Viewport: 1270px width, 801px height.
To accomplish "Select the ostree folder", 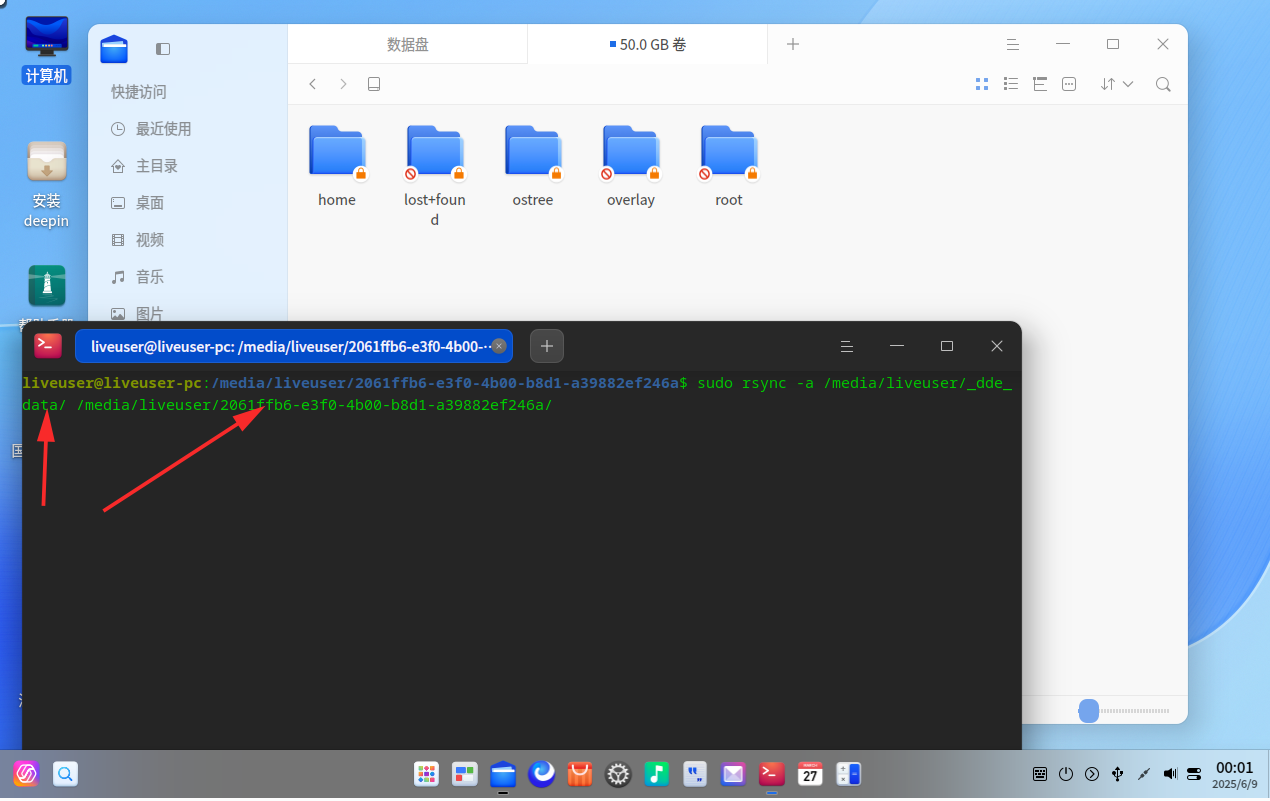I will 533,166.
